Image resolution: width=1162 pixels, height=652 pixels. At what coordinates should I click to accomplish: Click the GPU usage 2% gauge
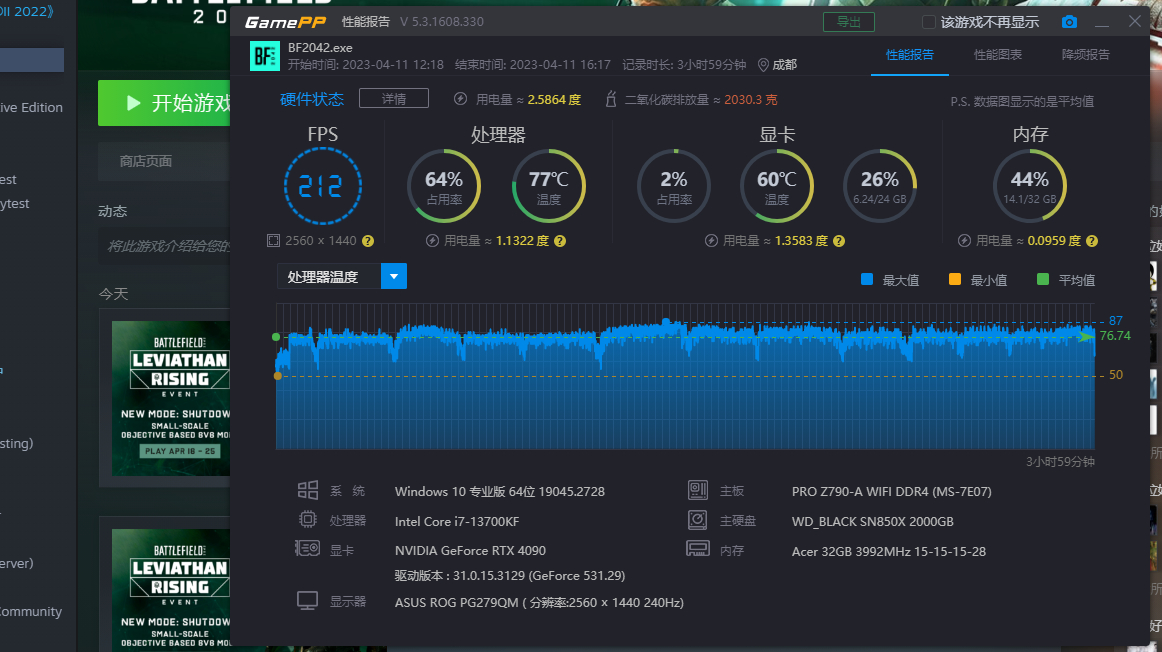674,186
